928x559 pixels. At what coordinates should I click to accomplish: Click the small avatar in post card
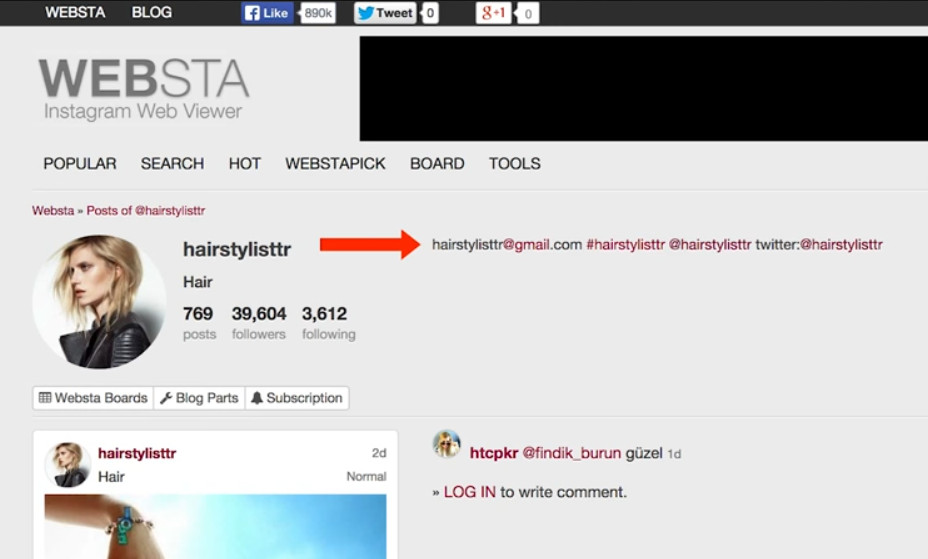tap(67, 464)
